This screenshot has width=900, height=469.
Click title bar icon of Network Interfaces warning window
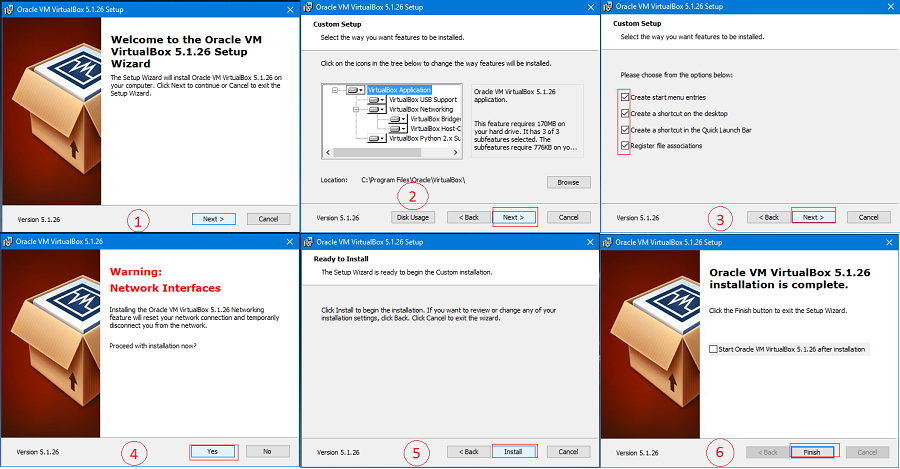tap(8, 242)
